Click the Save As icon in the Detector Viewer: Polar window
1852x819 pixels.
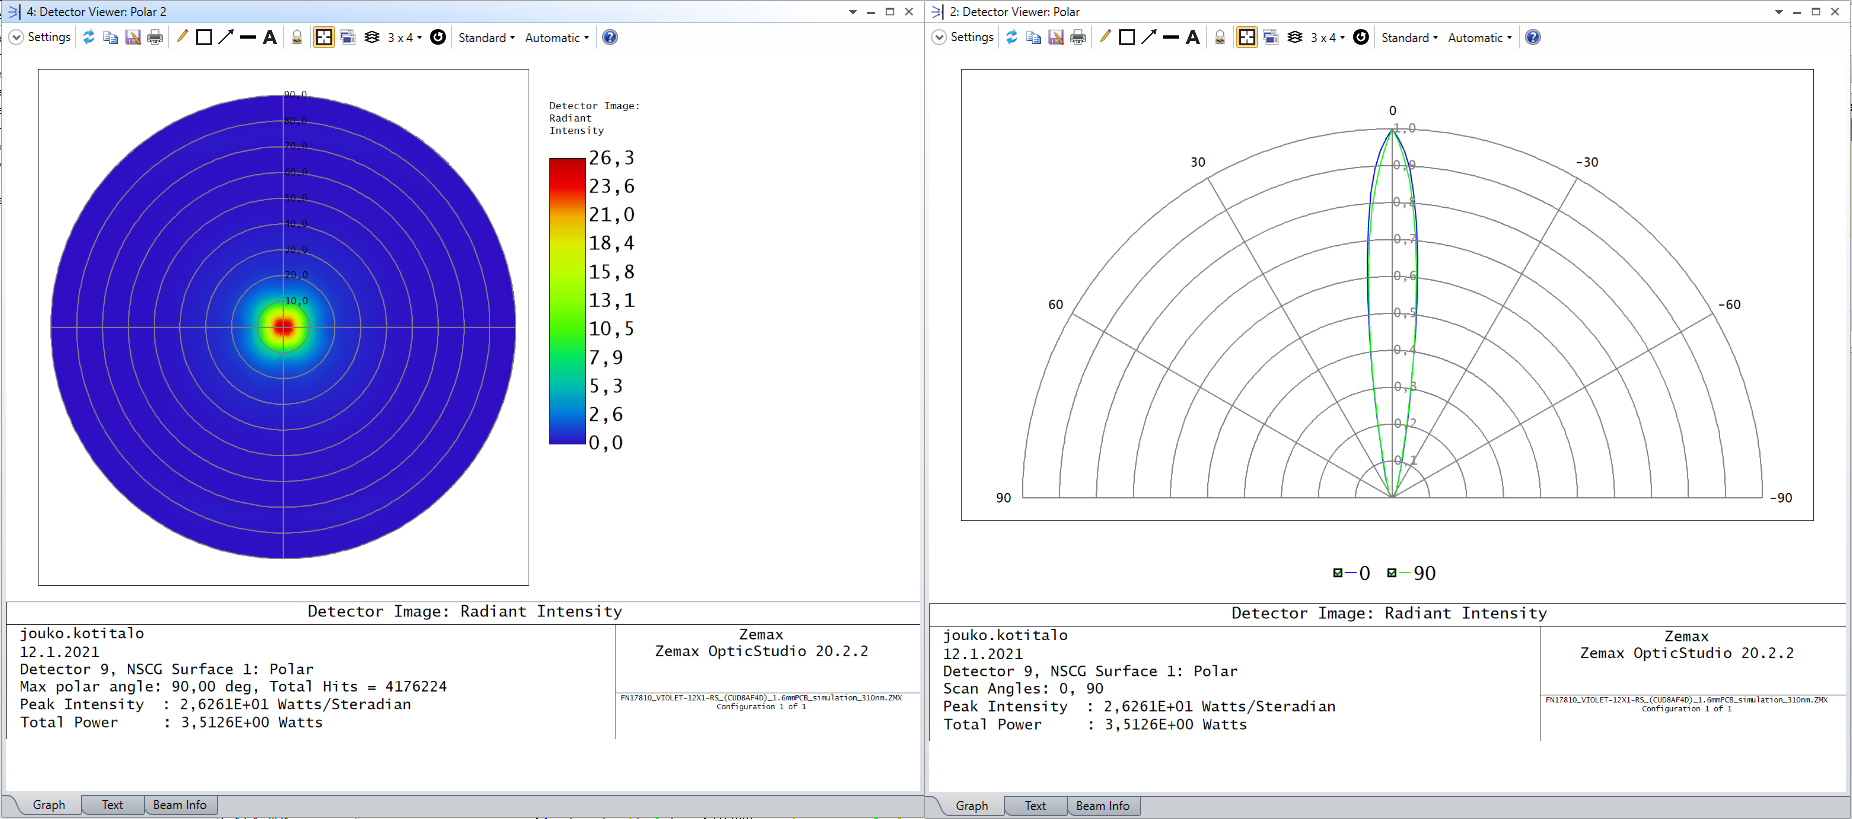click(1056, 37)
